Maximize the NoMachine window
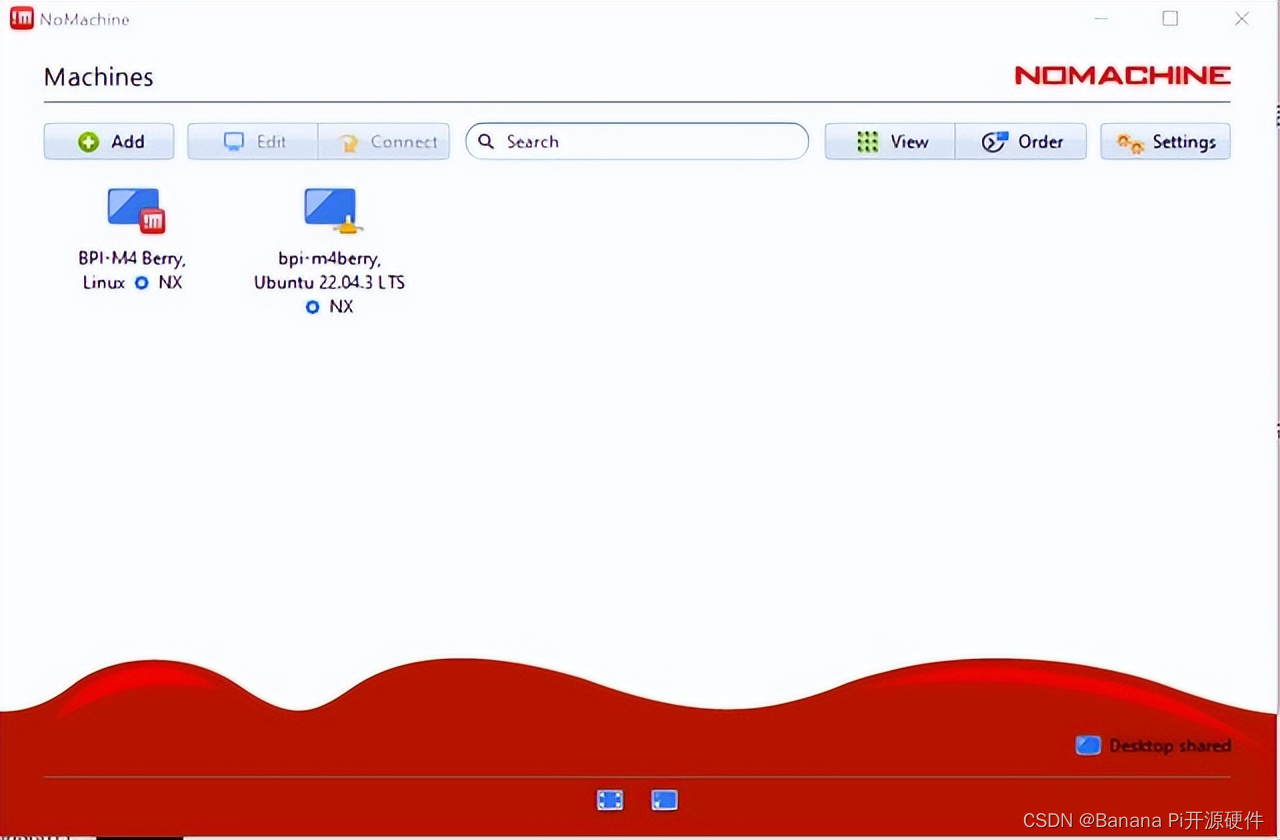Screen dimensions: 1280x840 pyautogui.click(x=1170, y=18)
